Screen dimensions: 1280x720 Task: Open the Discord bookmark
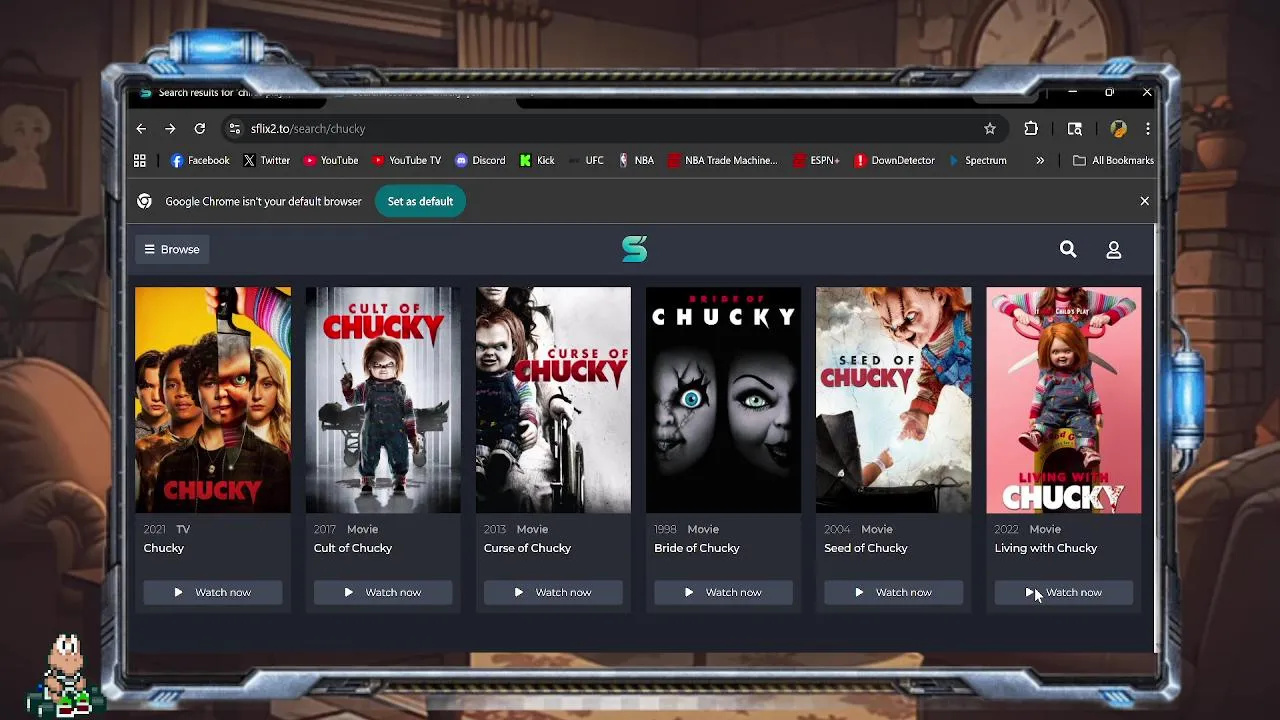point(480,160)
